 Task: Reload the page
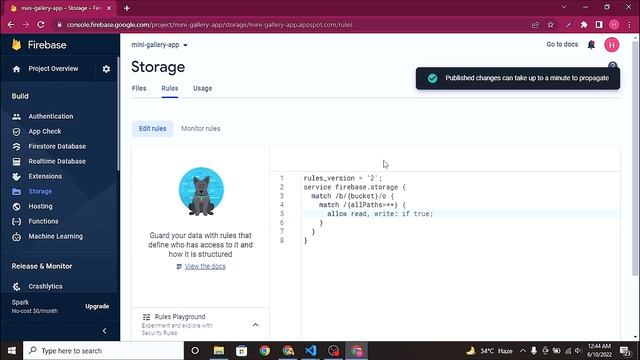41,25
